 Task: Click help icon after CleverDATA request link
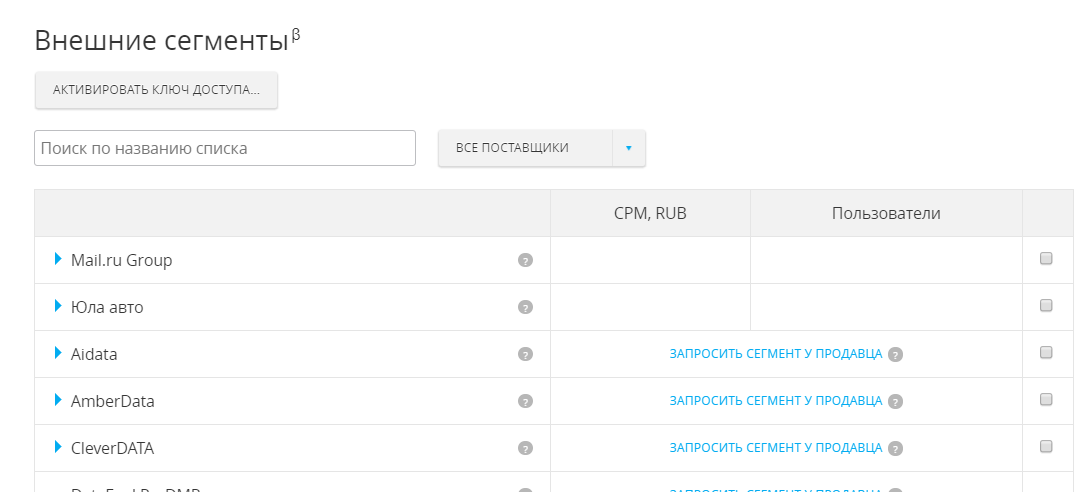click(x=895, y=448)
